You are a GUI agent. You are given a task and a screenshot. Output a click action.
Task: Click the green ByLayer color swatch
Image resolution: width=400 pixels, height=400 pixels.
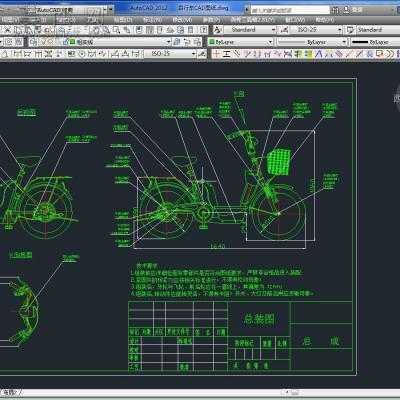pos(211,42)
